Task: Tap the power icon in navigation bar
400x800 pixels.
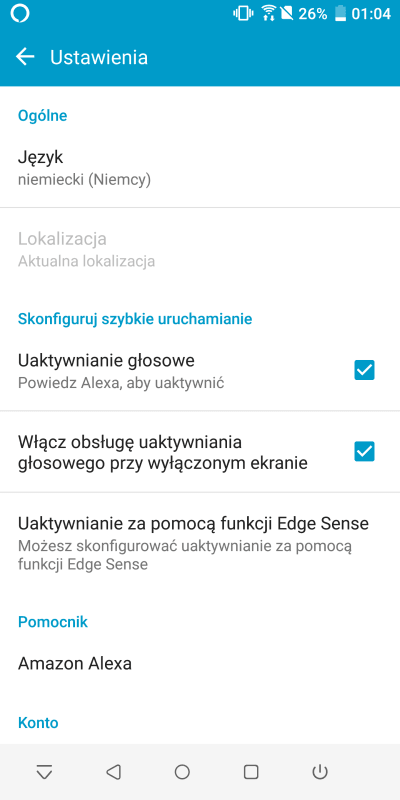Action: (x=320, y=772)
